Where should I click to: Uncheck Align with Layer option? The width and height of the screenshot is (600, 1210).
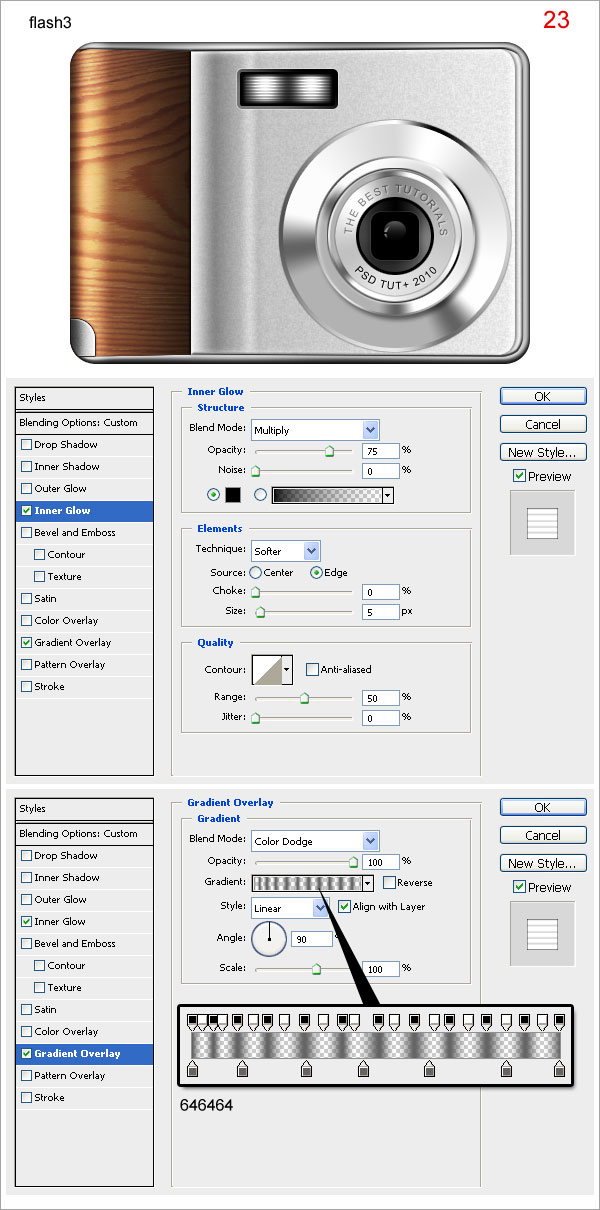(x=344, y=907)
